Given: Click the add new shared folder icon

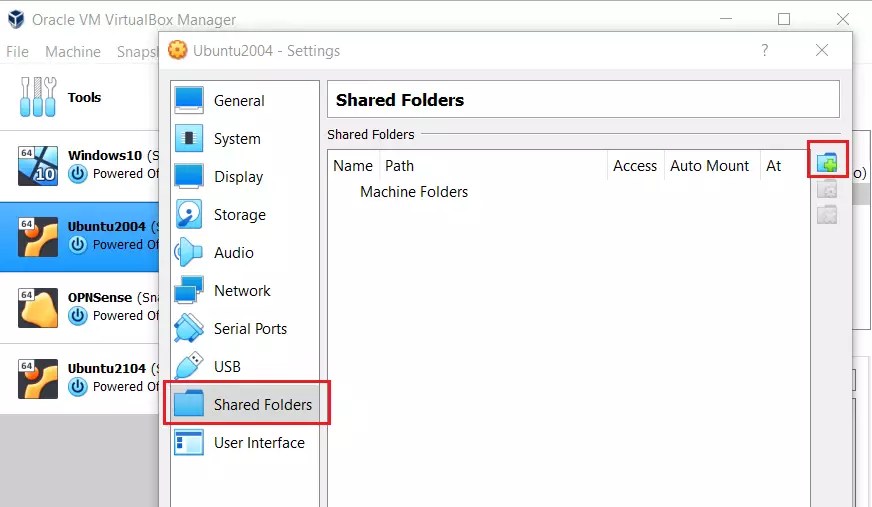Looking at the screenshot, I should (827, 163).
